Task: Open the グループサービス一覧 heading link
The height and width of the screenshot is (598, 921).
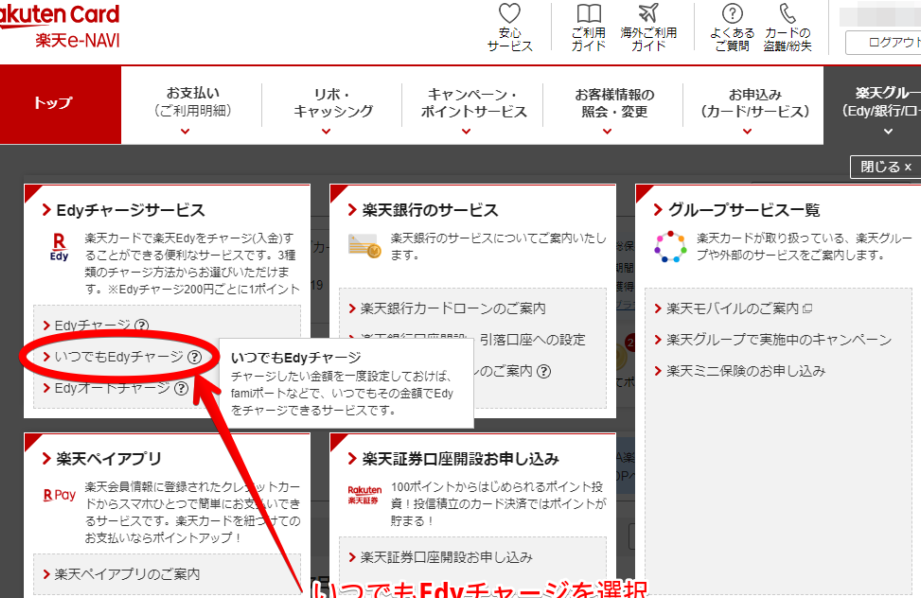Action: (737, 210)
